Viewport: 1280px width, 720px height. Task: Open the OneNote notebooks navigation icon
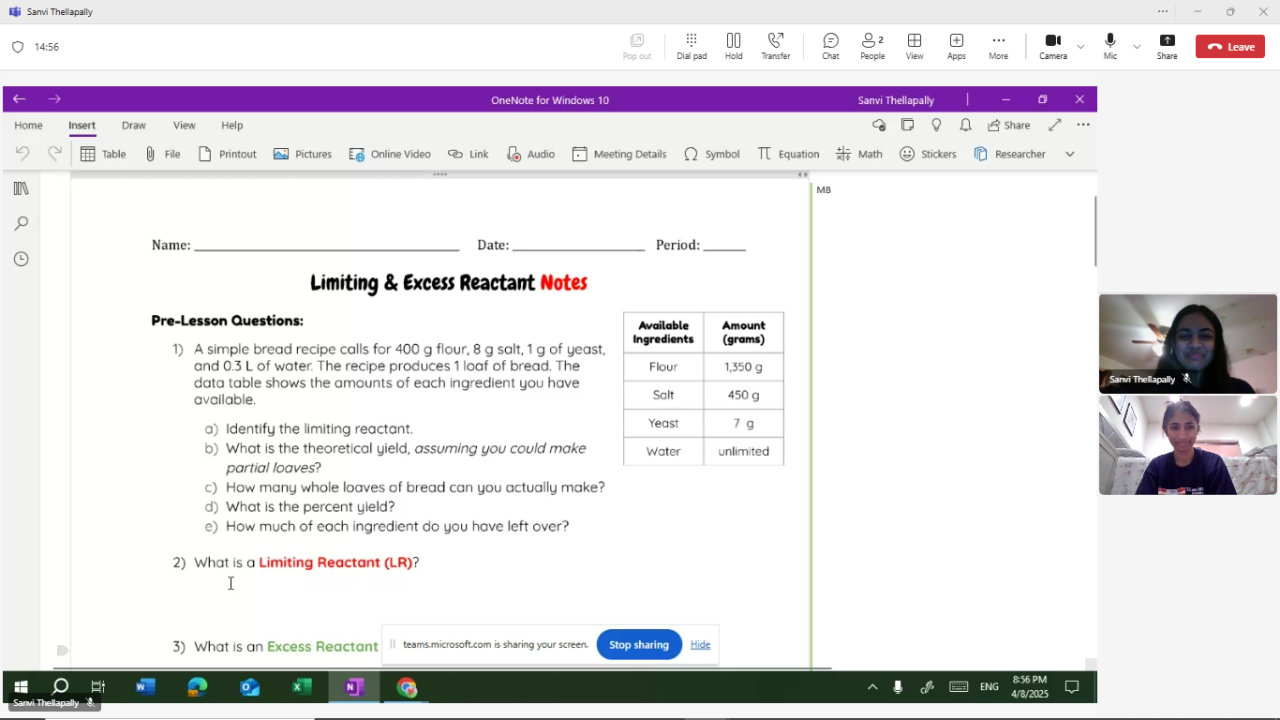21,189
